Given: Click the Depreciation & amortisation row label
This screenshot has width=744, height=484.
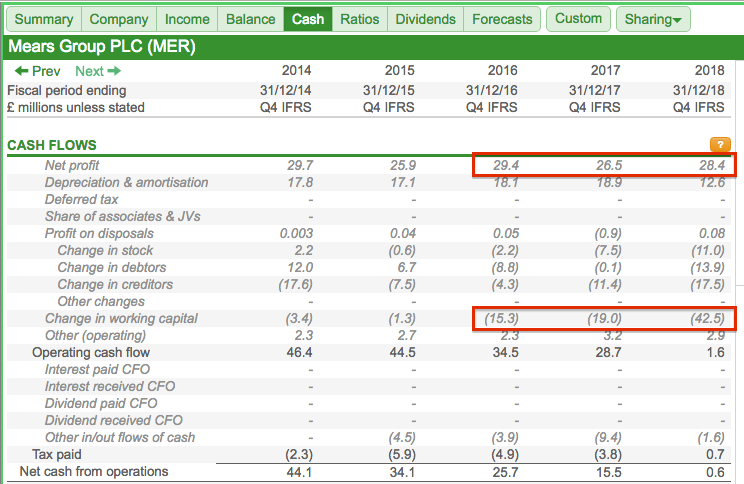Looking at the screenshot, I should tap(127, 183).
